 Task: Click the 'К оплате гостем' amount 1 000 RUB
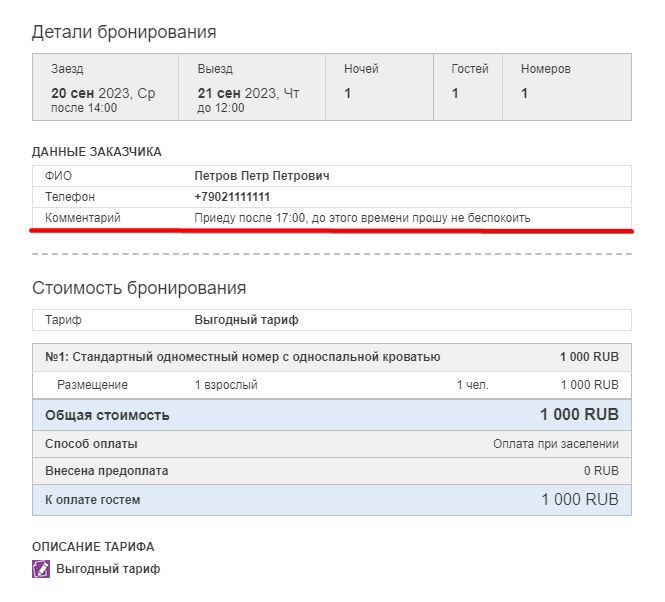579,500
